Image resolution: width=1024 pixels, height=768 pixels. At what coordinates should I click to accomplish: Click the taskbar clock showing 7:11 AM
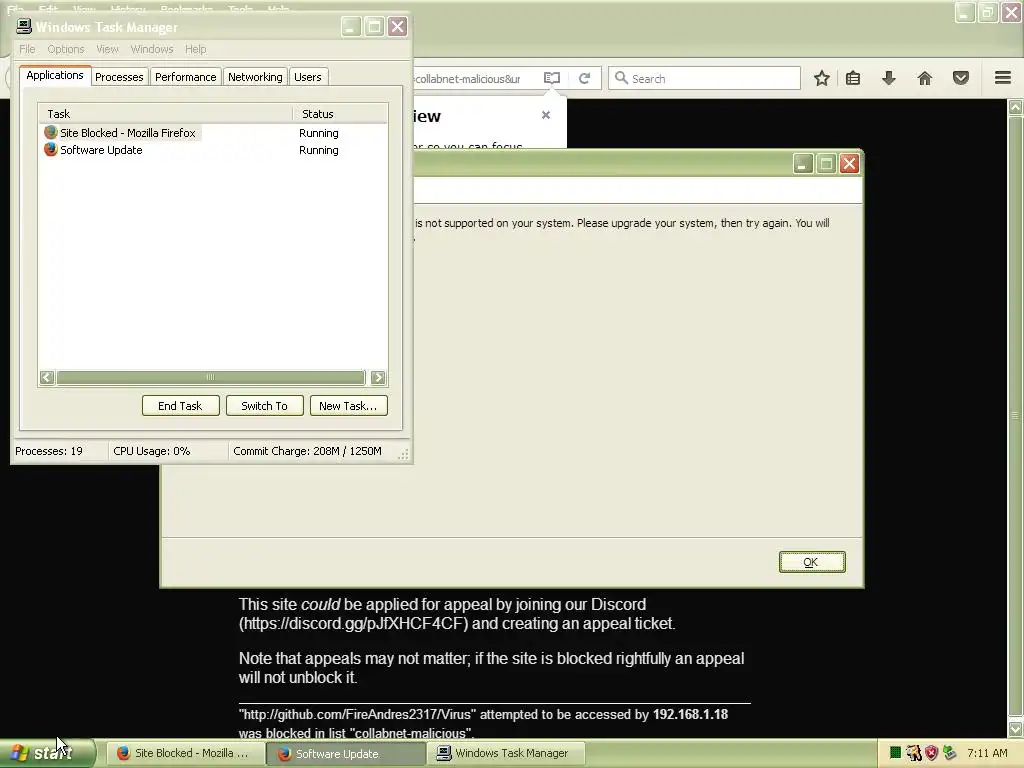click(x=987, y=753)
